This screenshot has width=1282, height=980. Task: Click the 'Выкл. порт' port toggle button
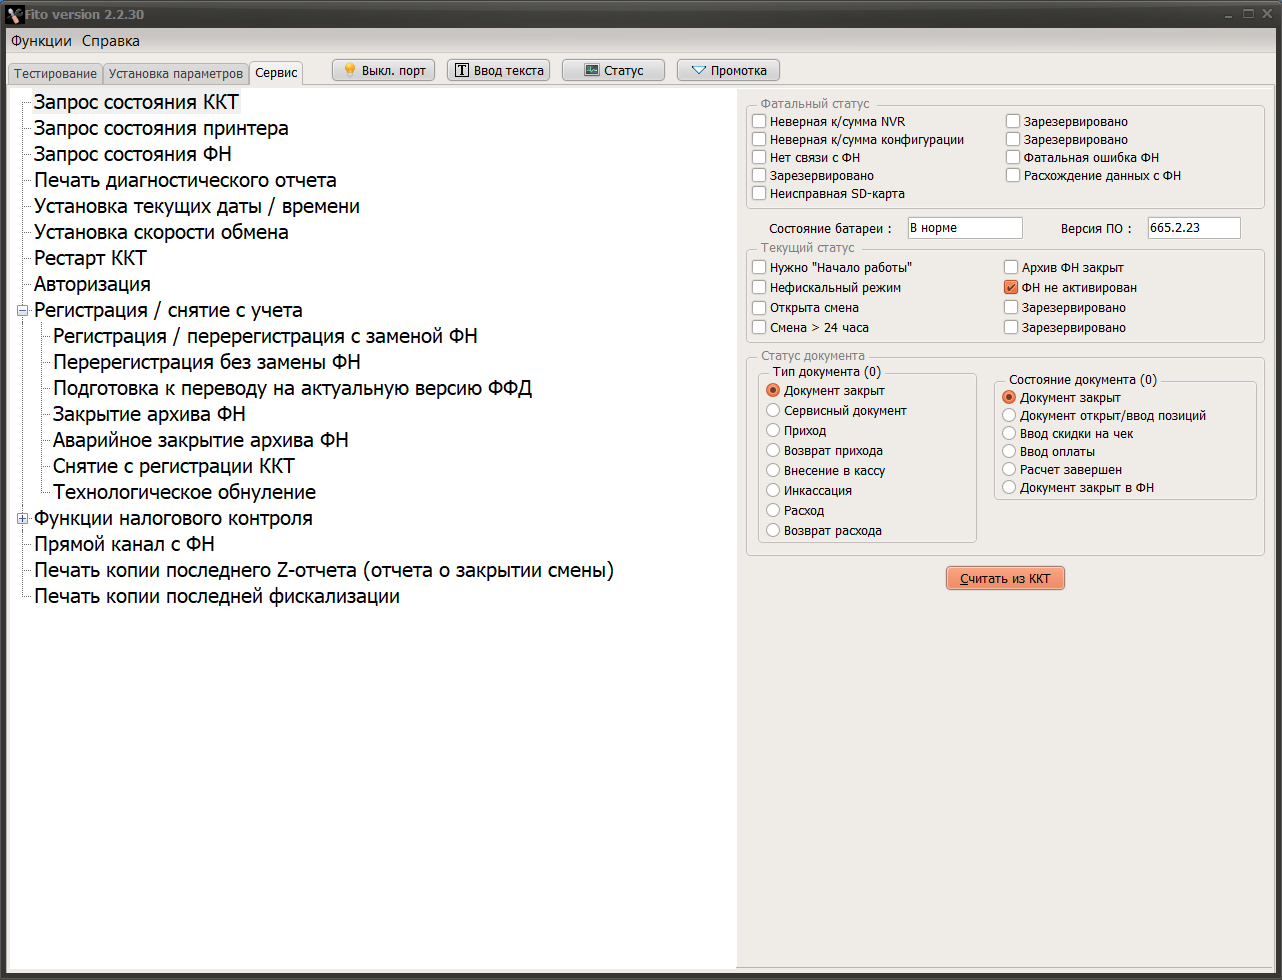click(384, 70)
